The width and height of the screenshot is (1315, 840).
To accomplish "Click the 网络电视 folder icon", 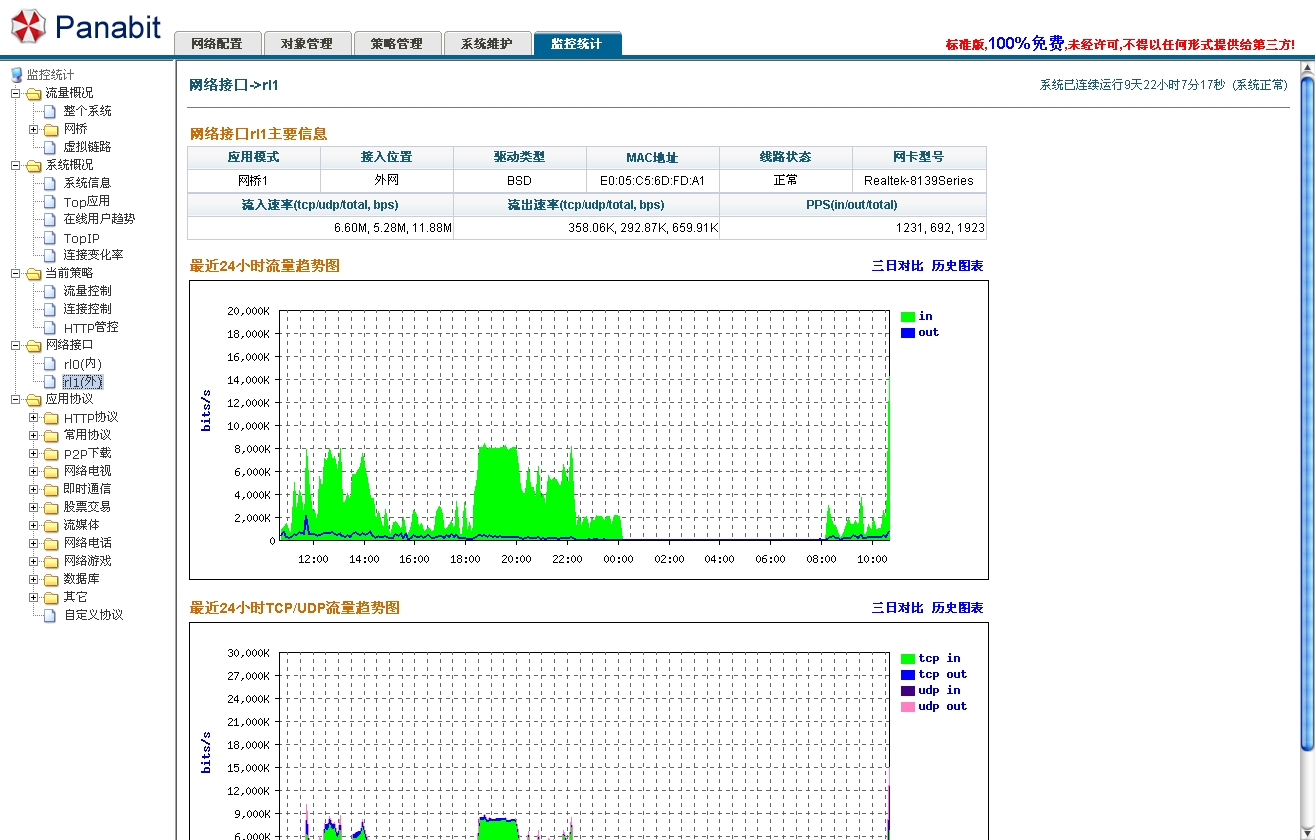I will [51, 471].
